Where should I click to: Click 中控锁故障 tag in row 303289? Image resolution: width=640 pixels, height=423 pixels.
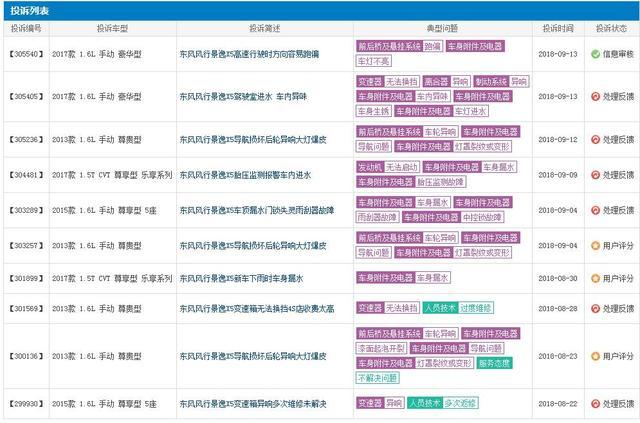[x=482, y=217]
